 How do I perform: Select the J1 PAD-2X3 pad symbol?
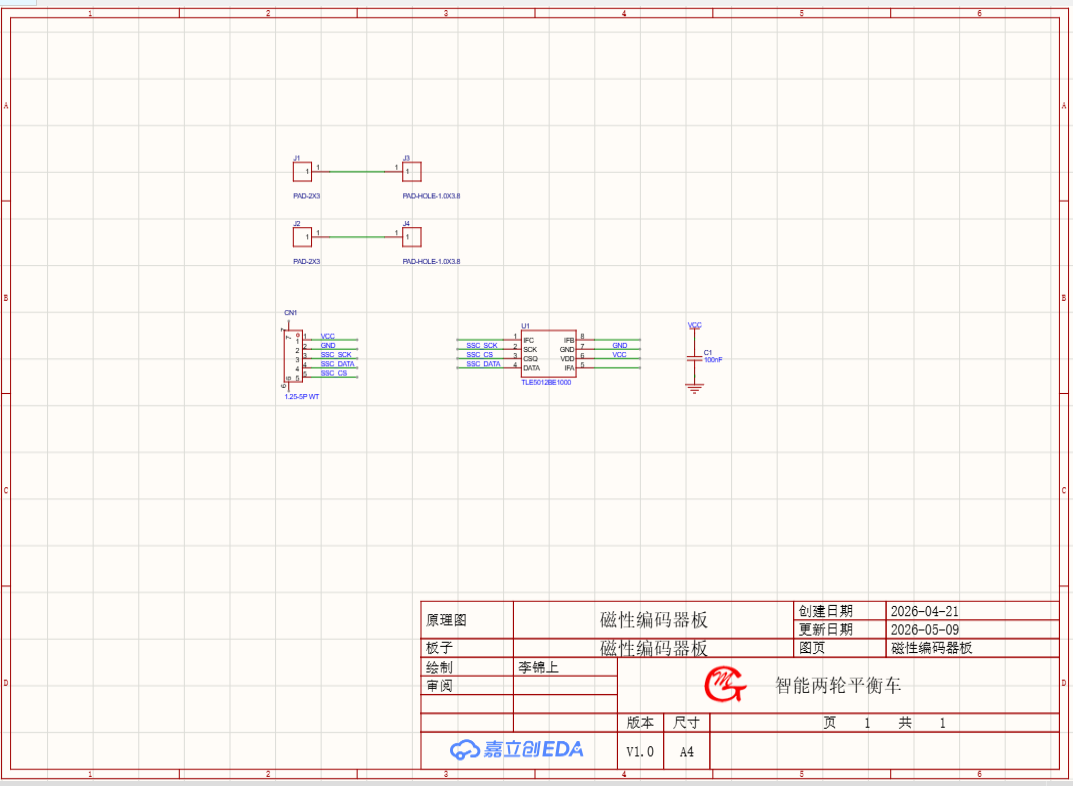[302, 172]
